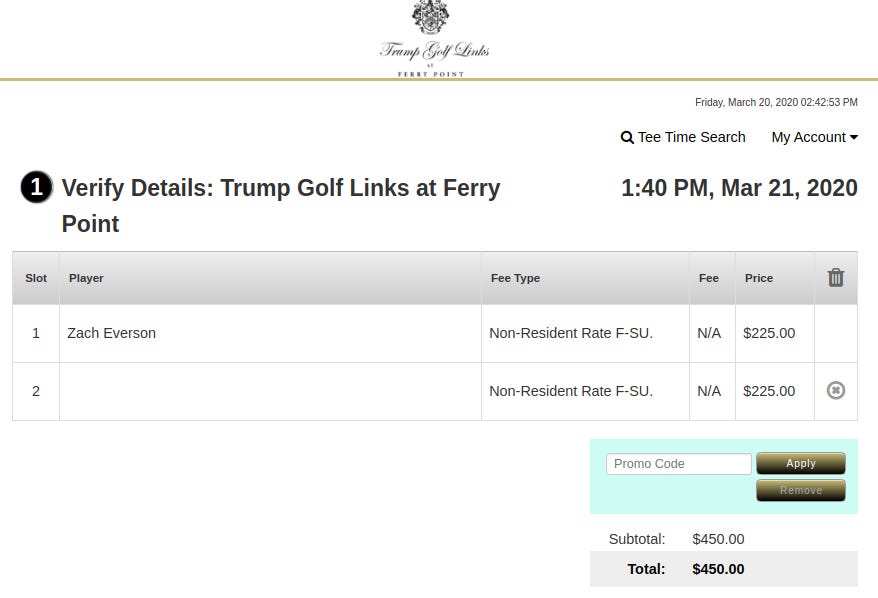
Task: Click the Player column header
Action: click(x=86, y=278)
